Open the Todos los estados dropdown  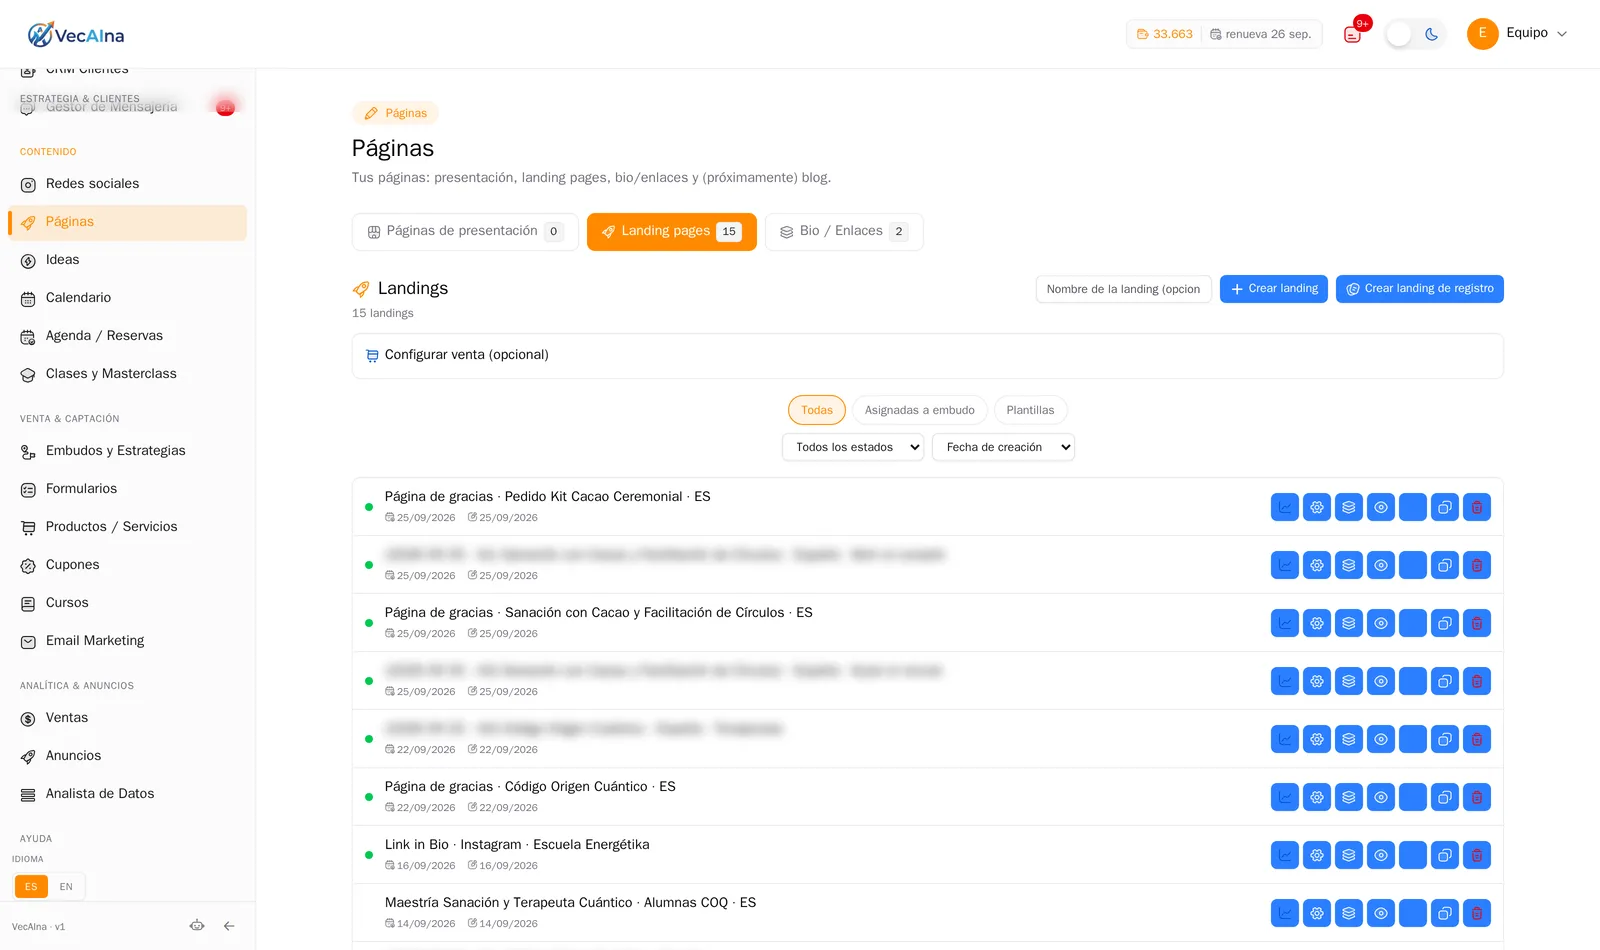853,447
